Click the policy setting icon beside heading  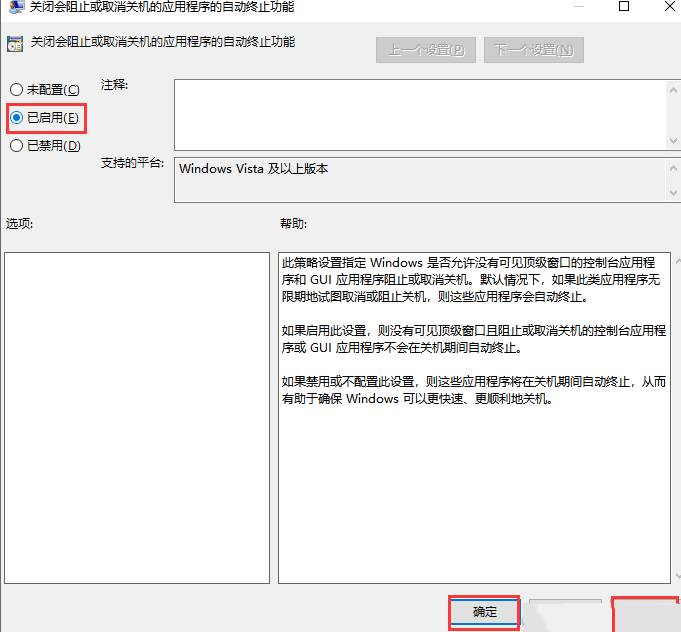point(15,44)
